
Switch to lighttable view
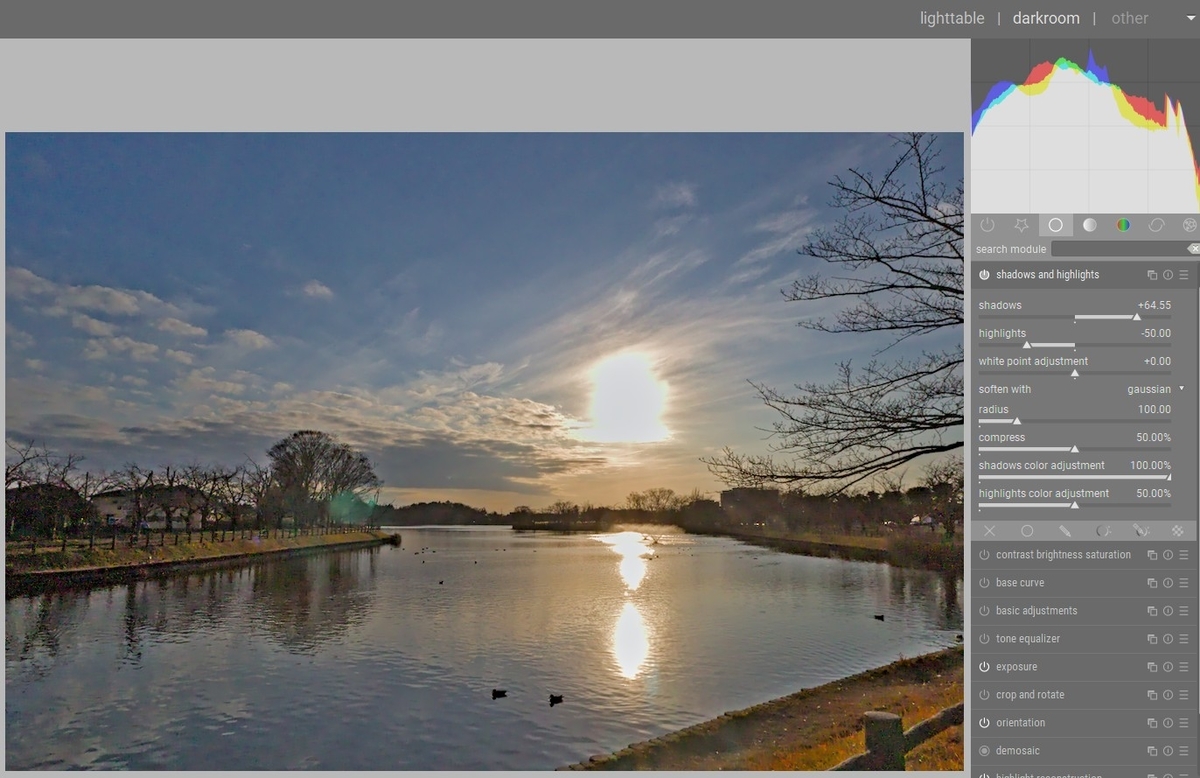(952, 18)
